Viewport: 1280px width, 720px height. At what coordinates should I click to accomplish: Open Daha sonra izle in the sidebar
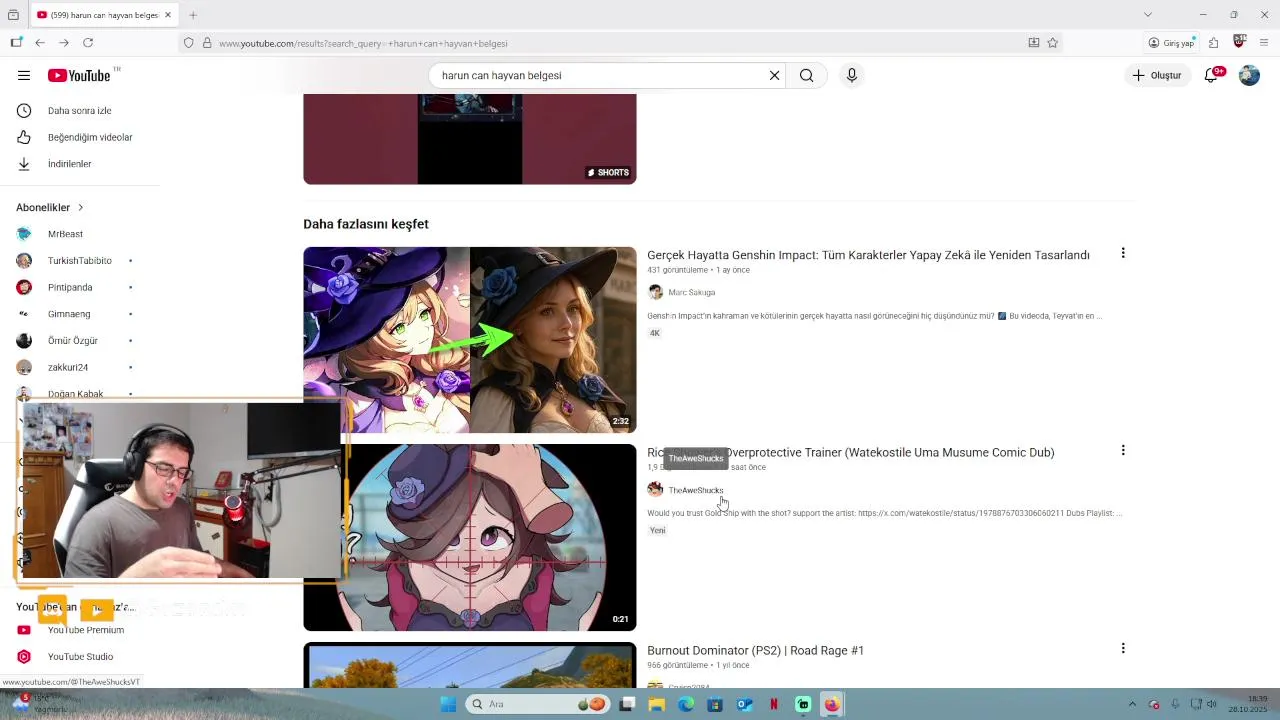pos(80,111)
